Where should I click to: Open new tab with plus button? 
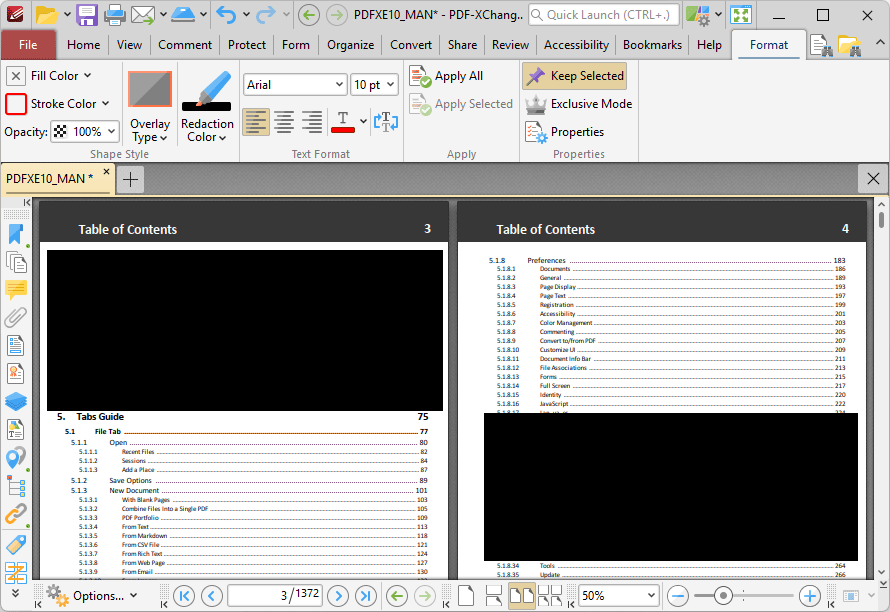point(130,179)
